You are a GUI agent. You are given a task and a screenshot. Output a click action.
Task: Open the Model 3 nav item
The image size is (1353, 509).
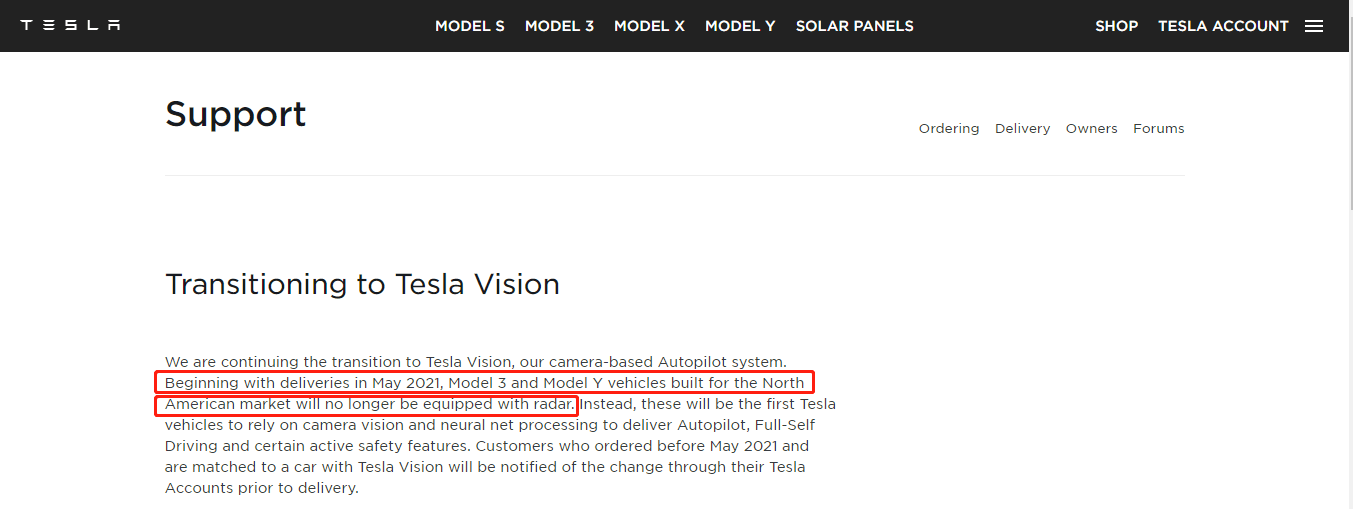coord(559,26)
